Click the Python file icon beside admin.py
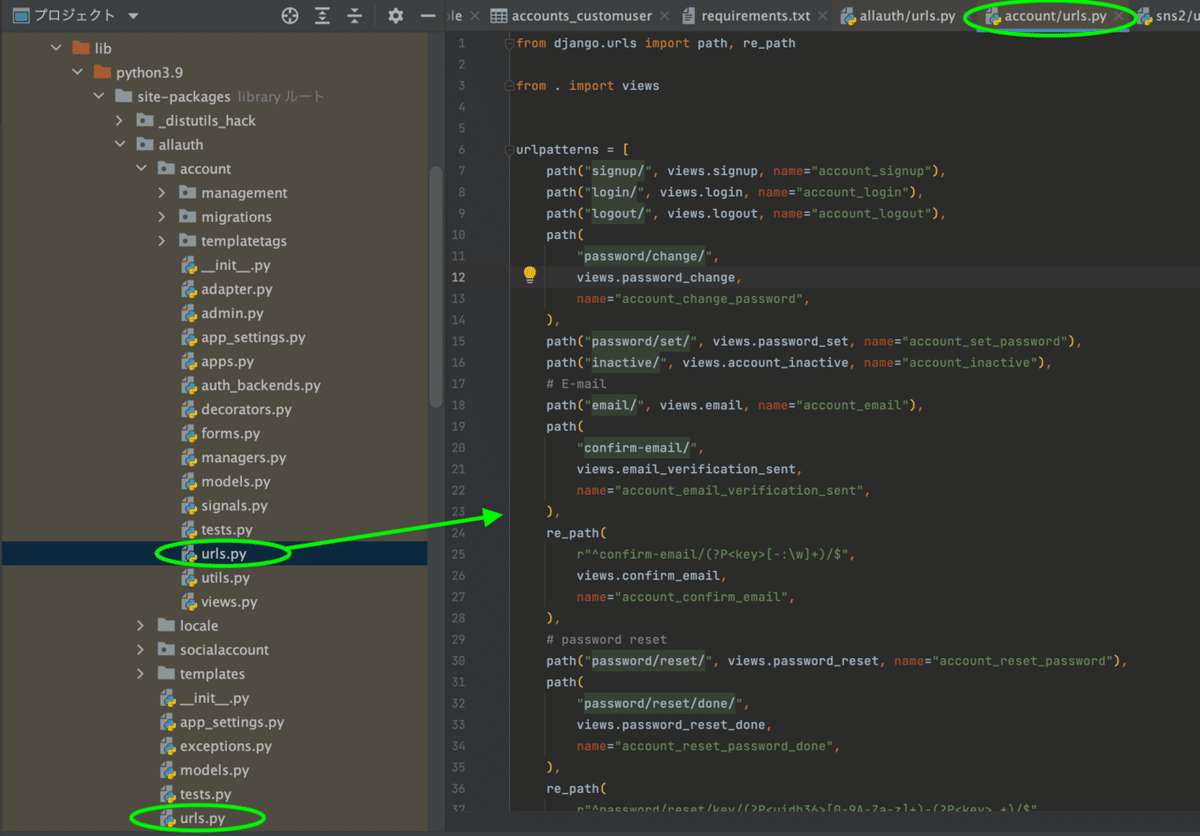 [x=189, y=313]
